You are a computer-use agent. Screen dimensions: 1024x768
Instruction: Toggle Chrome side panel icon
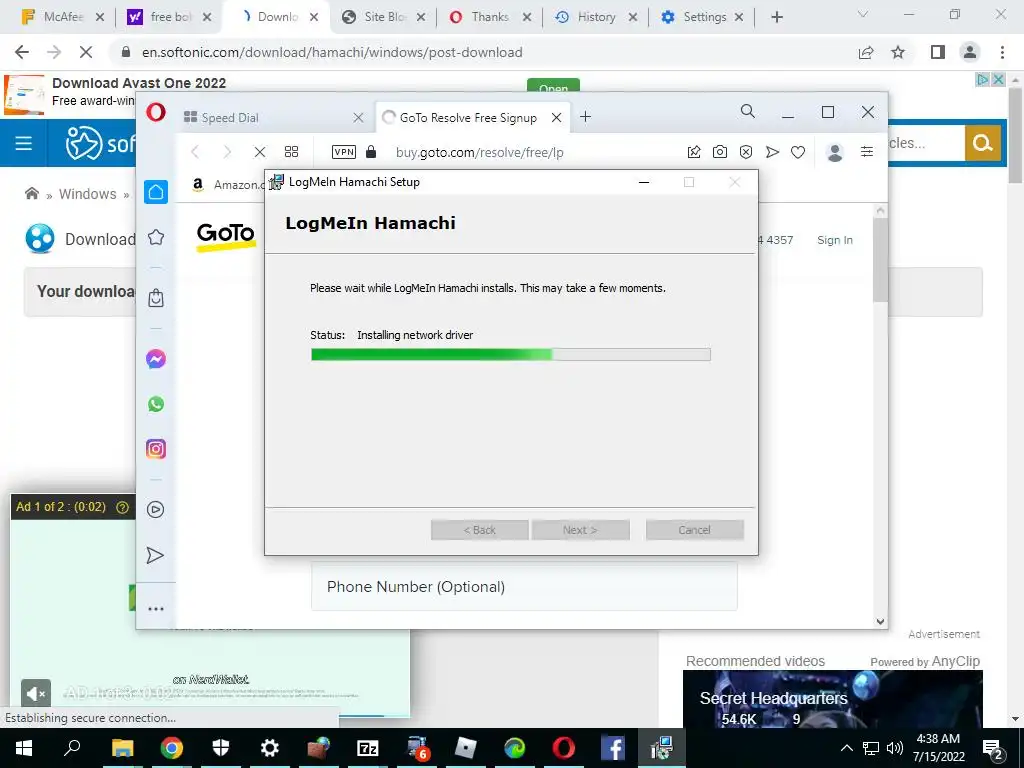938,52
